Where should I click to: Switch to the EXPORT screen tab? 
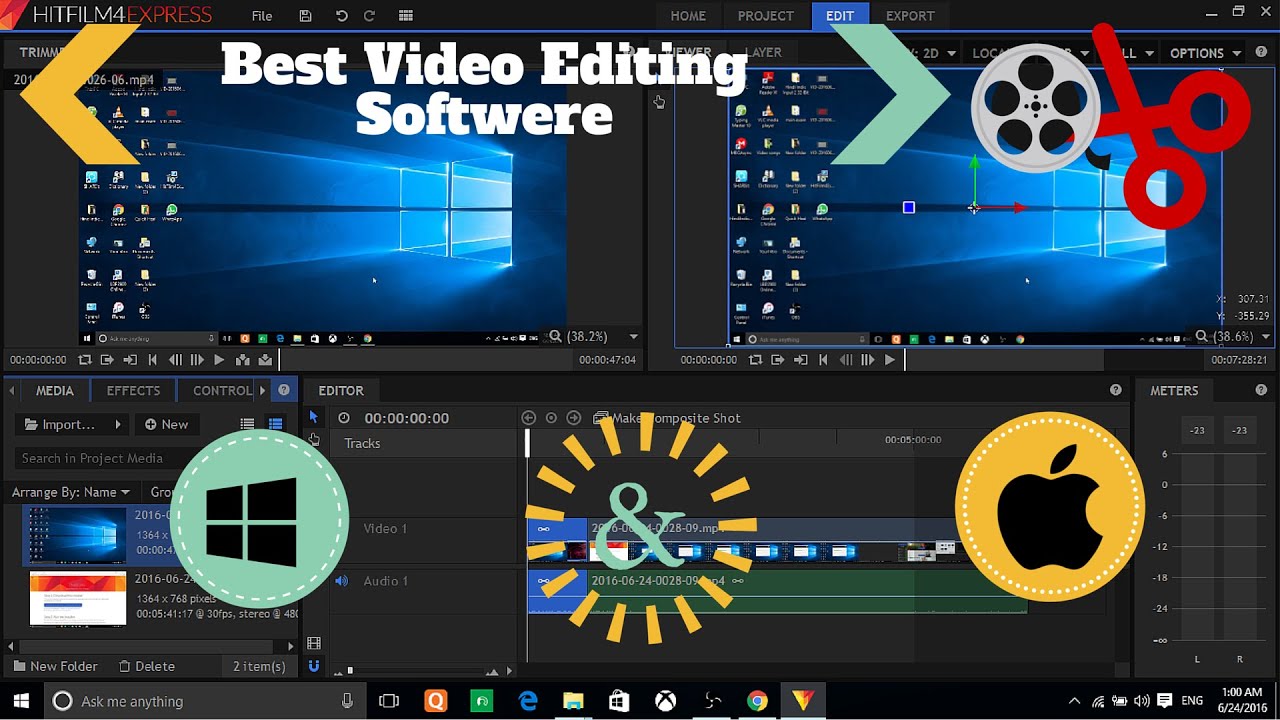point(910,16)
